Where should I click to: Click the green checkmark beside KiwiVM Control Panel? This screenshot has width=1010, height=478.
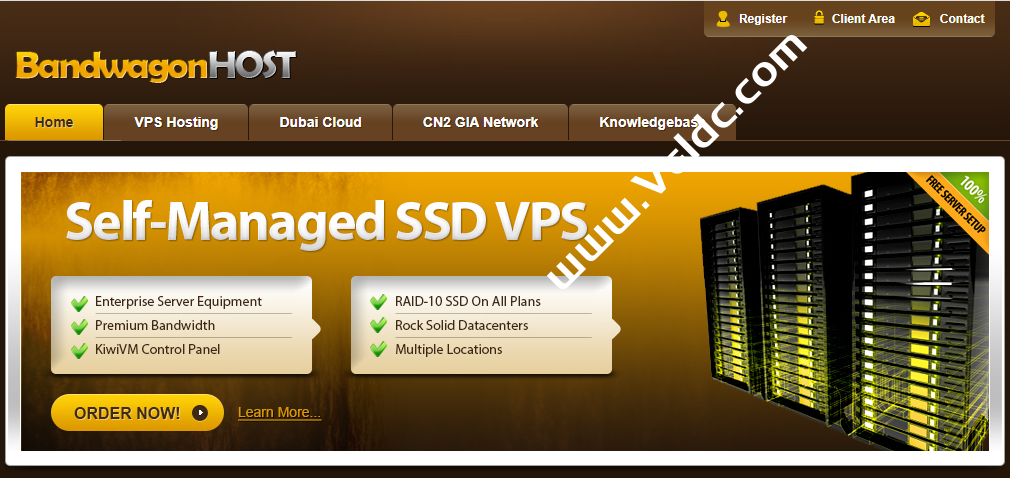pyautogui.click(x=80, y=350)
